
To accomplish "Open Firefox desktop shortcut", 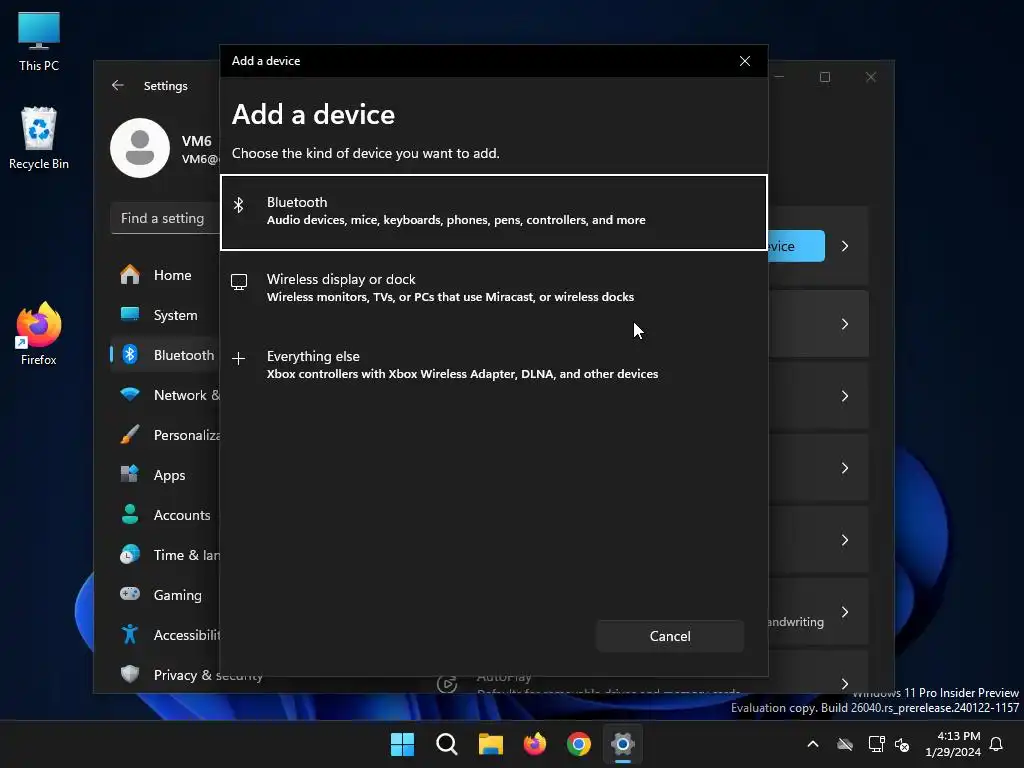I will click(x=39, y=334).
